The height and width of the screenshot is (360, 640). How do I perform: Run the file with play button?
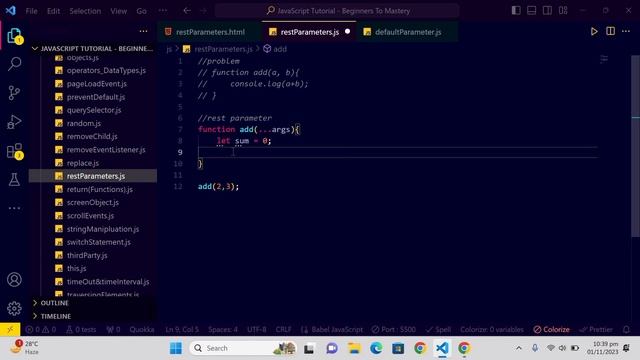(x=594, y=32)
